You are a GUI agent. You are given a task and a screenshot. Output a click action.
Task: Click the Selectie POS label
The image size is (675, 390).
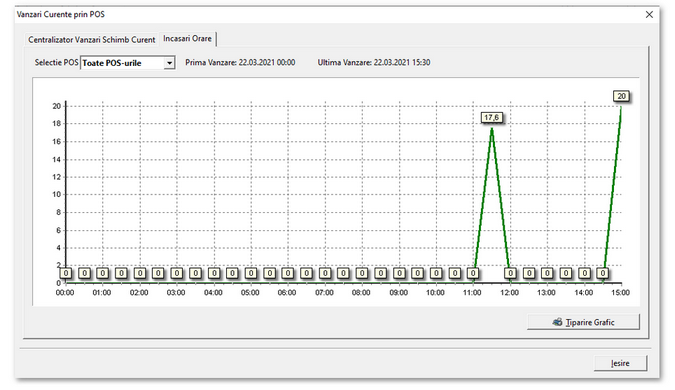(x=56, y=62)
